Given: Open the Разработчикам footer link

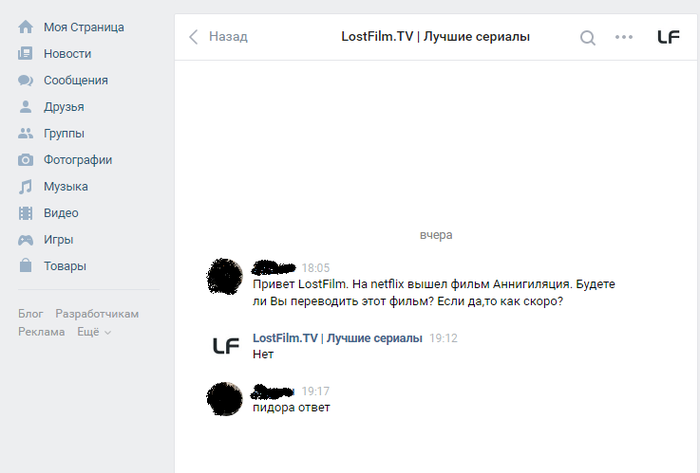Looking at the screenshot, I should click(97, 314).
